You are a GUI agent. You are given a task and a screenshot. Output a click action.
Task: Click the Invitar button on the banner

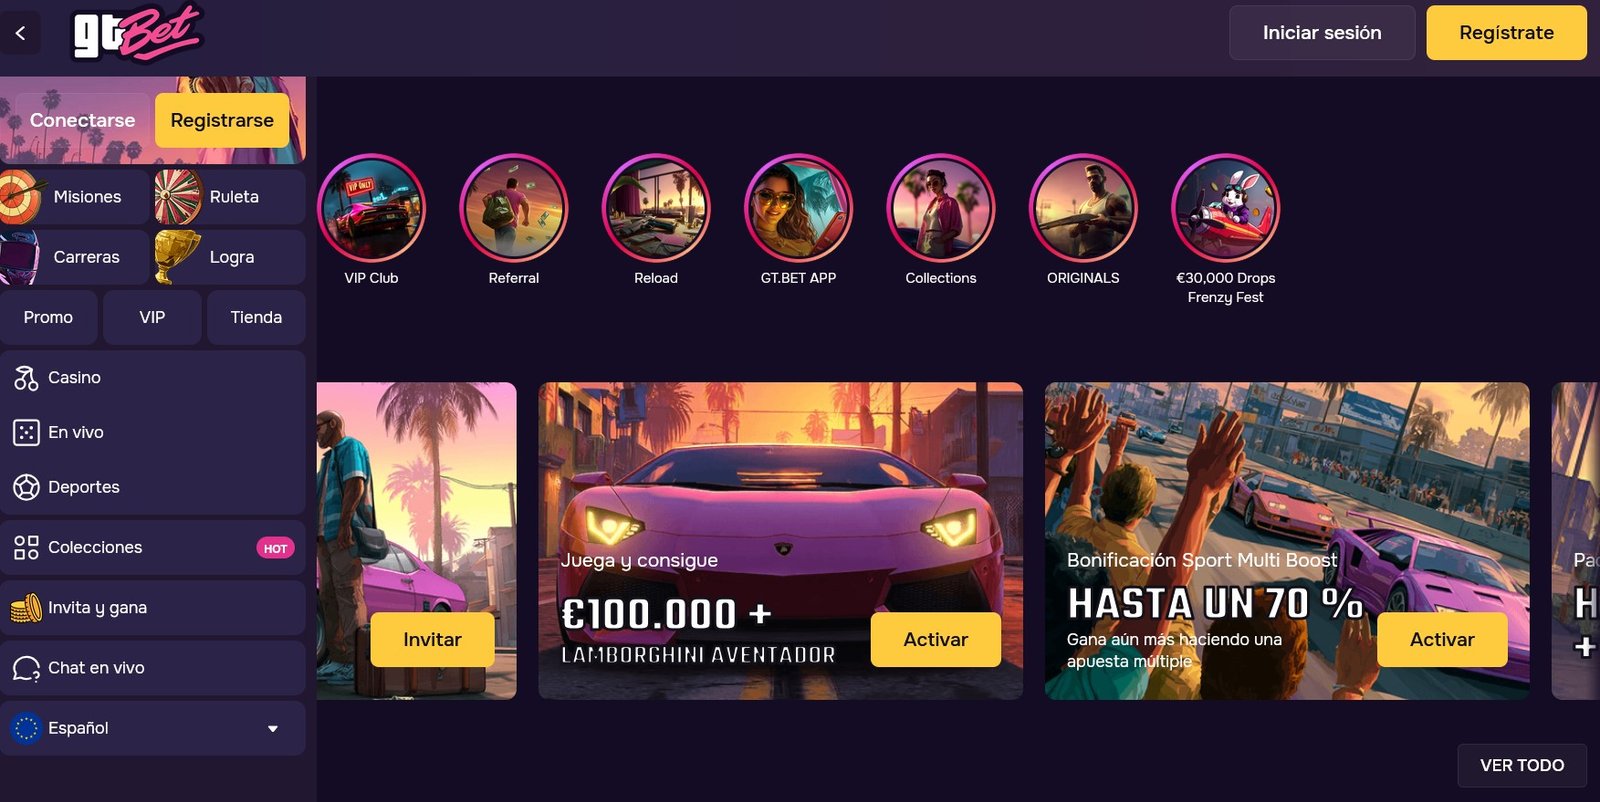point(432,639)
